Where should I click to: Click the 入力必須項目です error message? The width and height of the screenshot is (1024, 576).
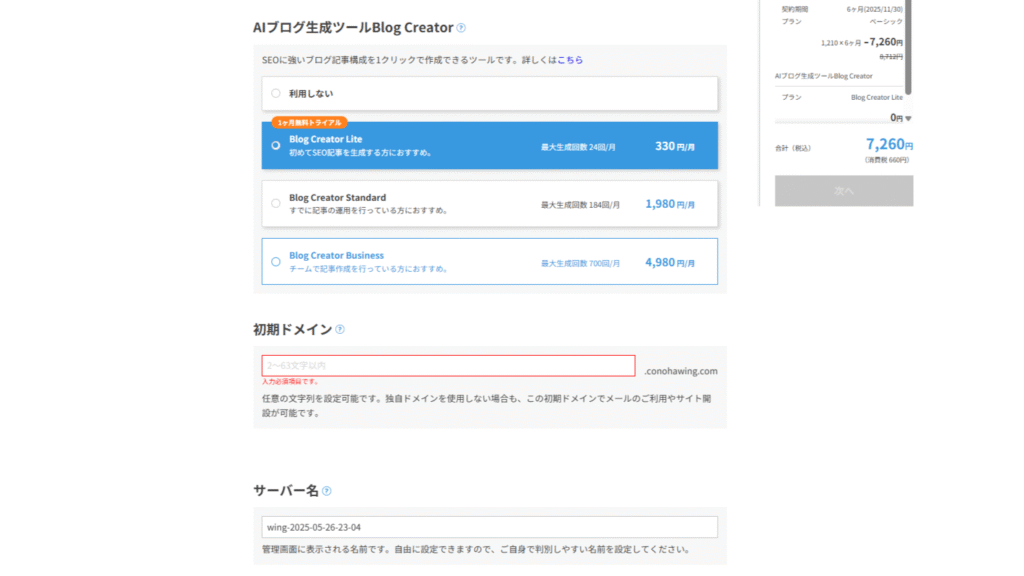(291, 381)
